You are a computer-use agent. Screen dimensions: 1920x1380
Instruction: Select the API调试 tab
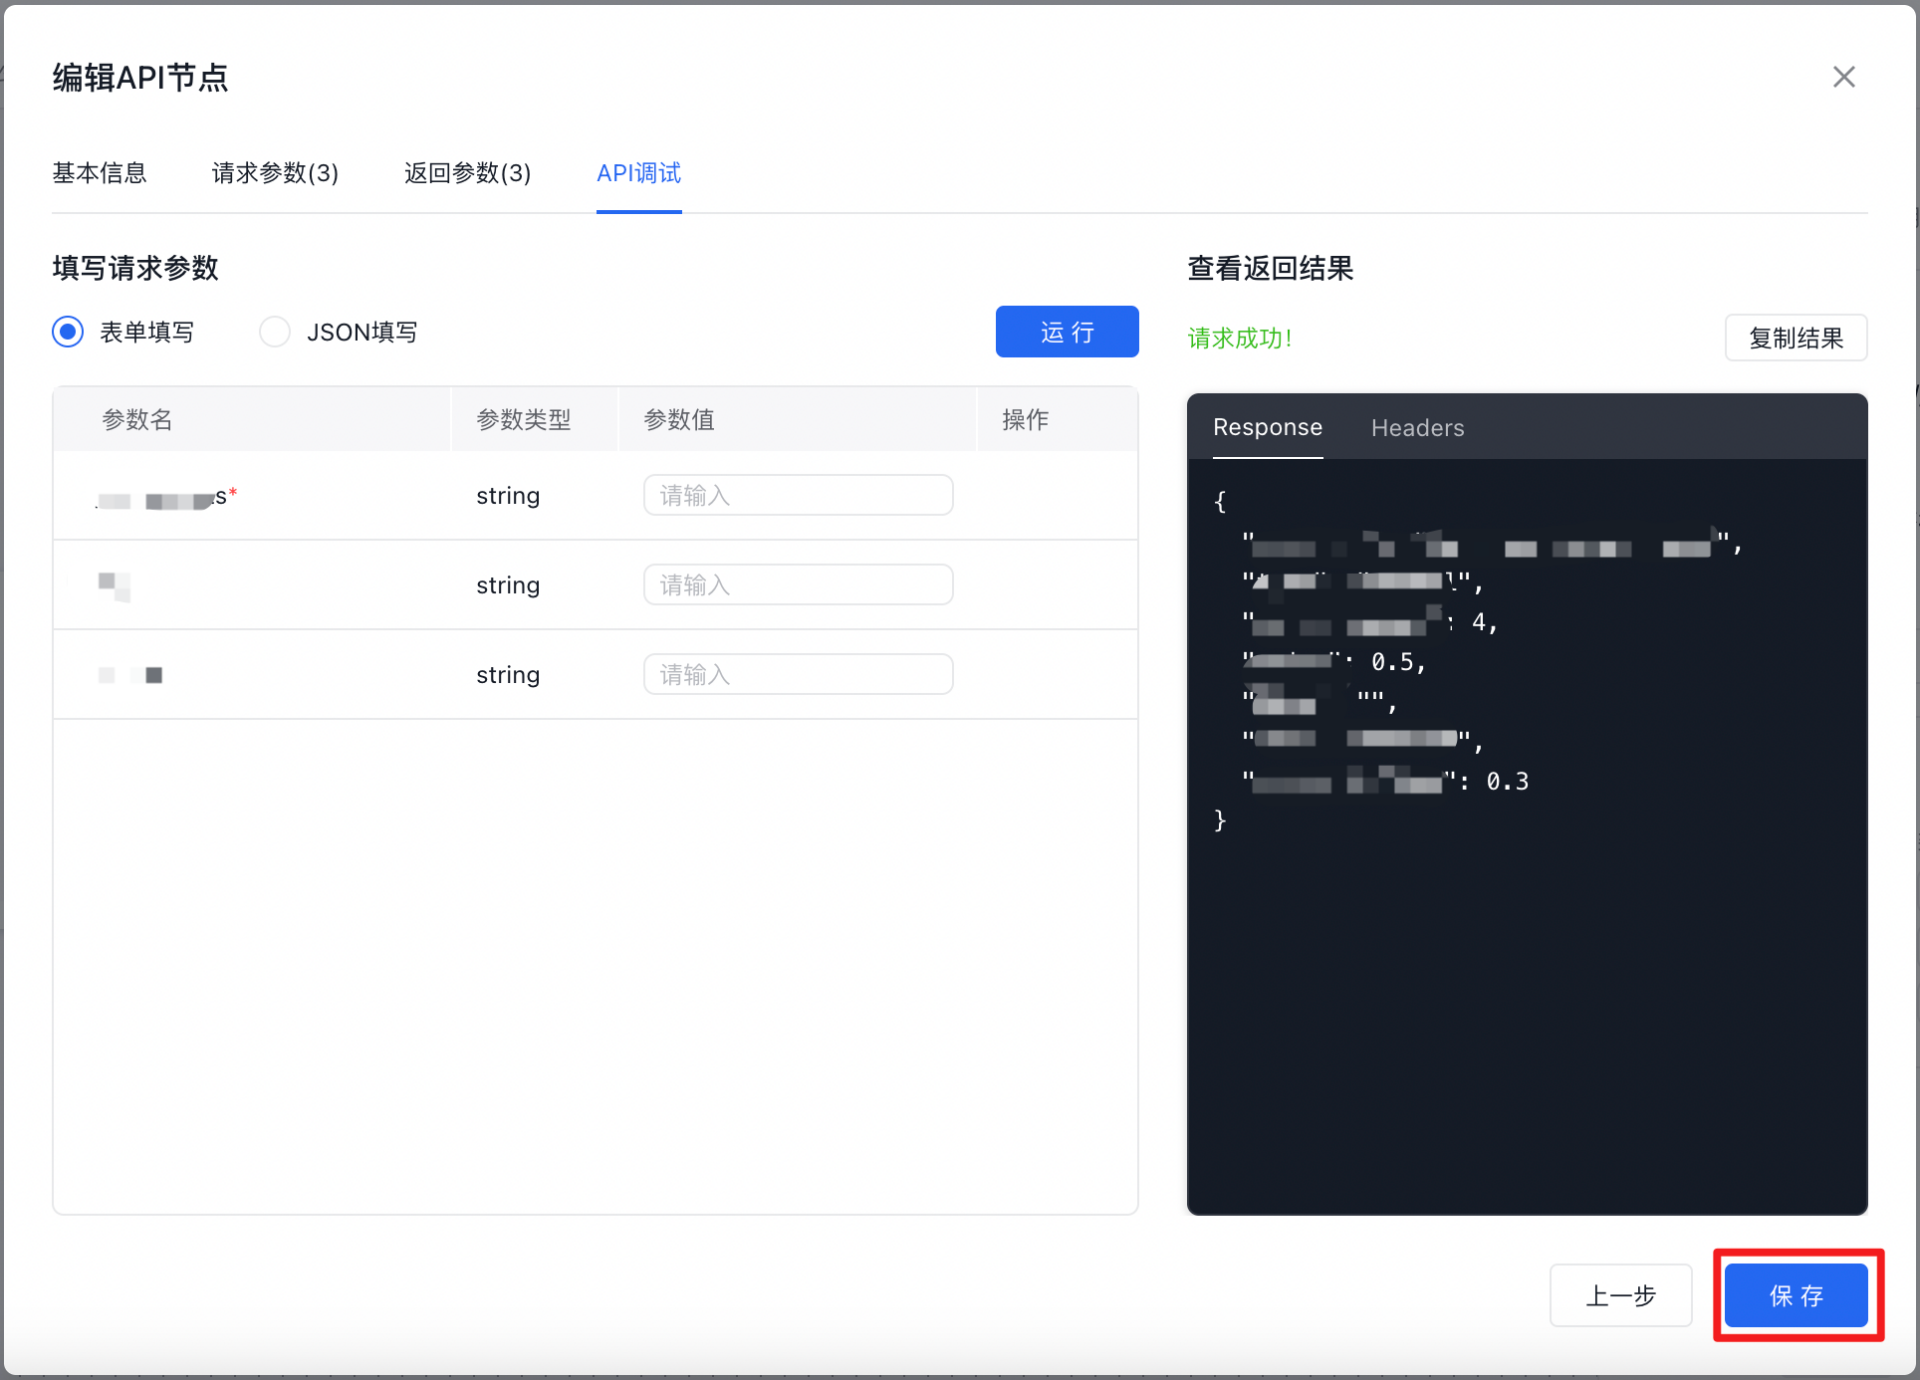639,173
